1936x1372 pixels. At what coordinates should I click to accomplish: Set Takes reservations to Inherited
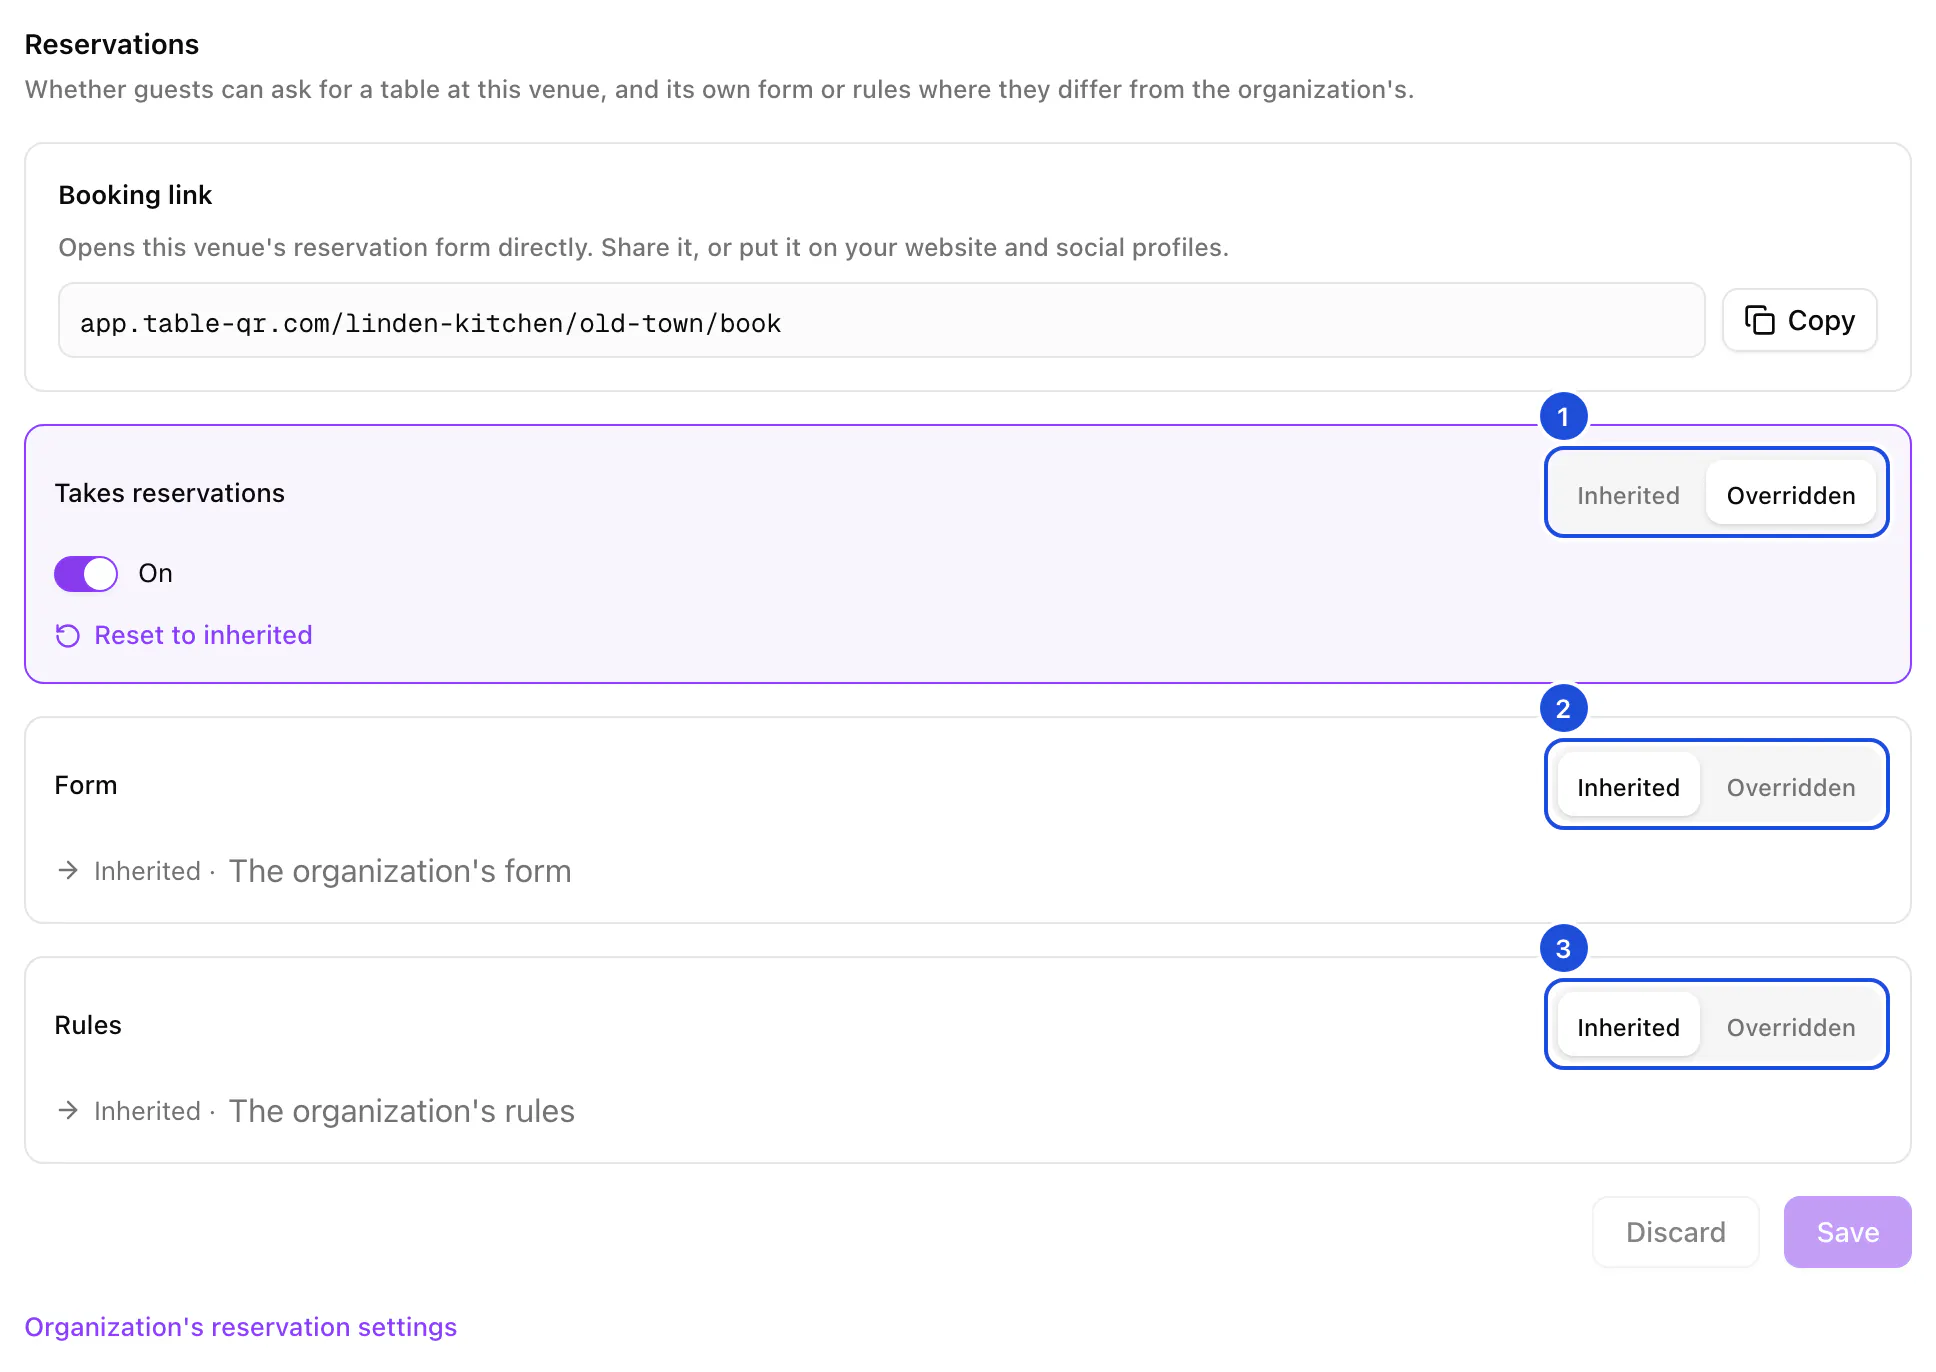1628,495
